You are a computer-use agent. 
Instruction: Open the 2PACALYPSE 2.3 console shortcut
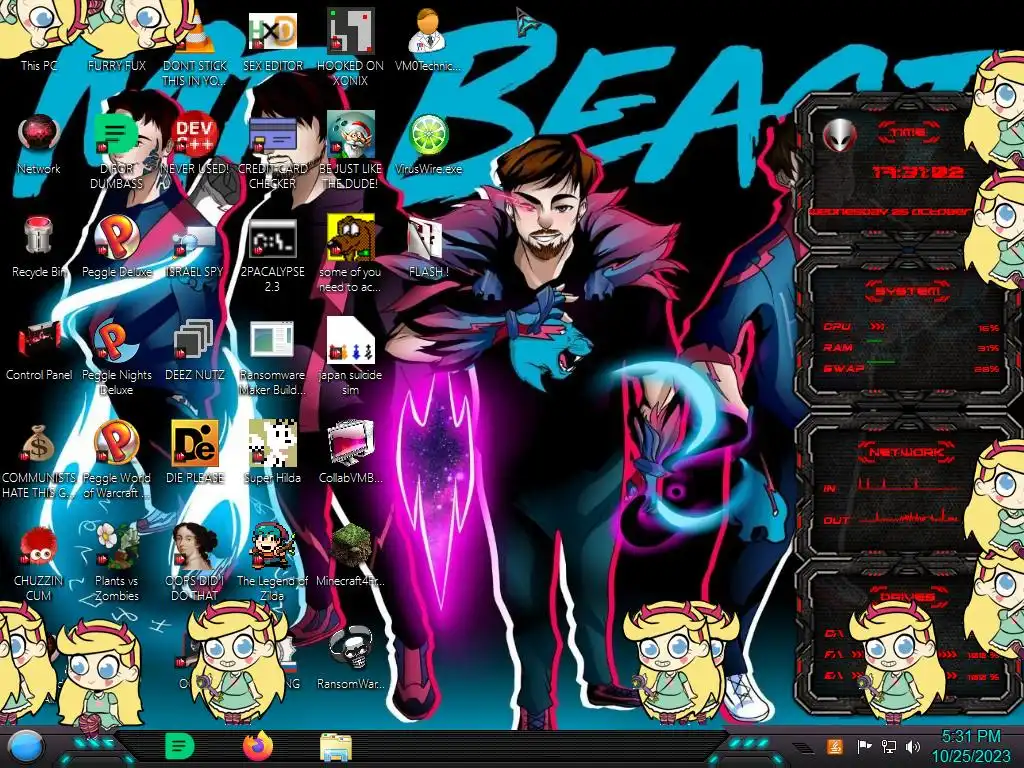272,255
